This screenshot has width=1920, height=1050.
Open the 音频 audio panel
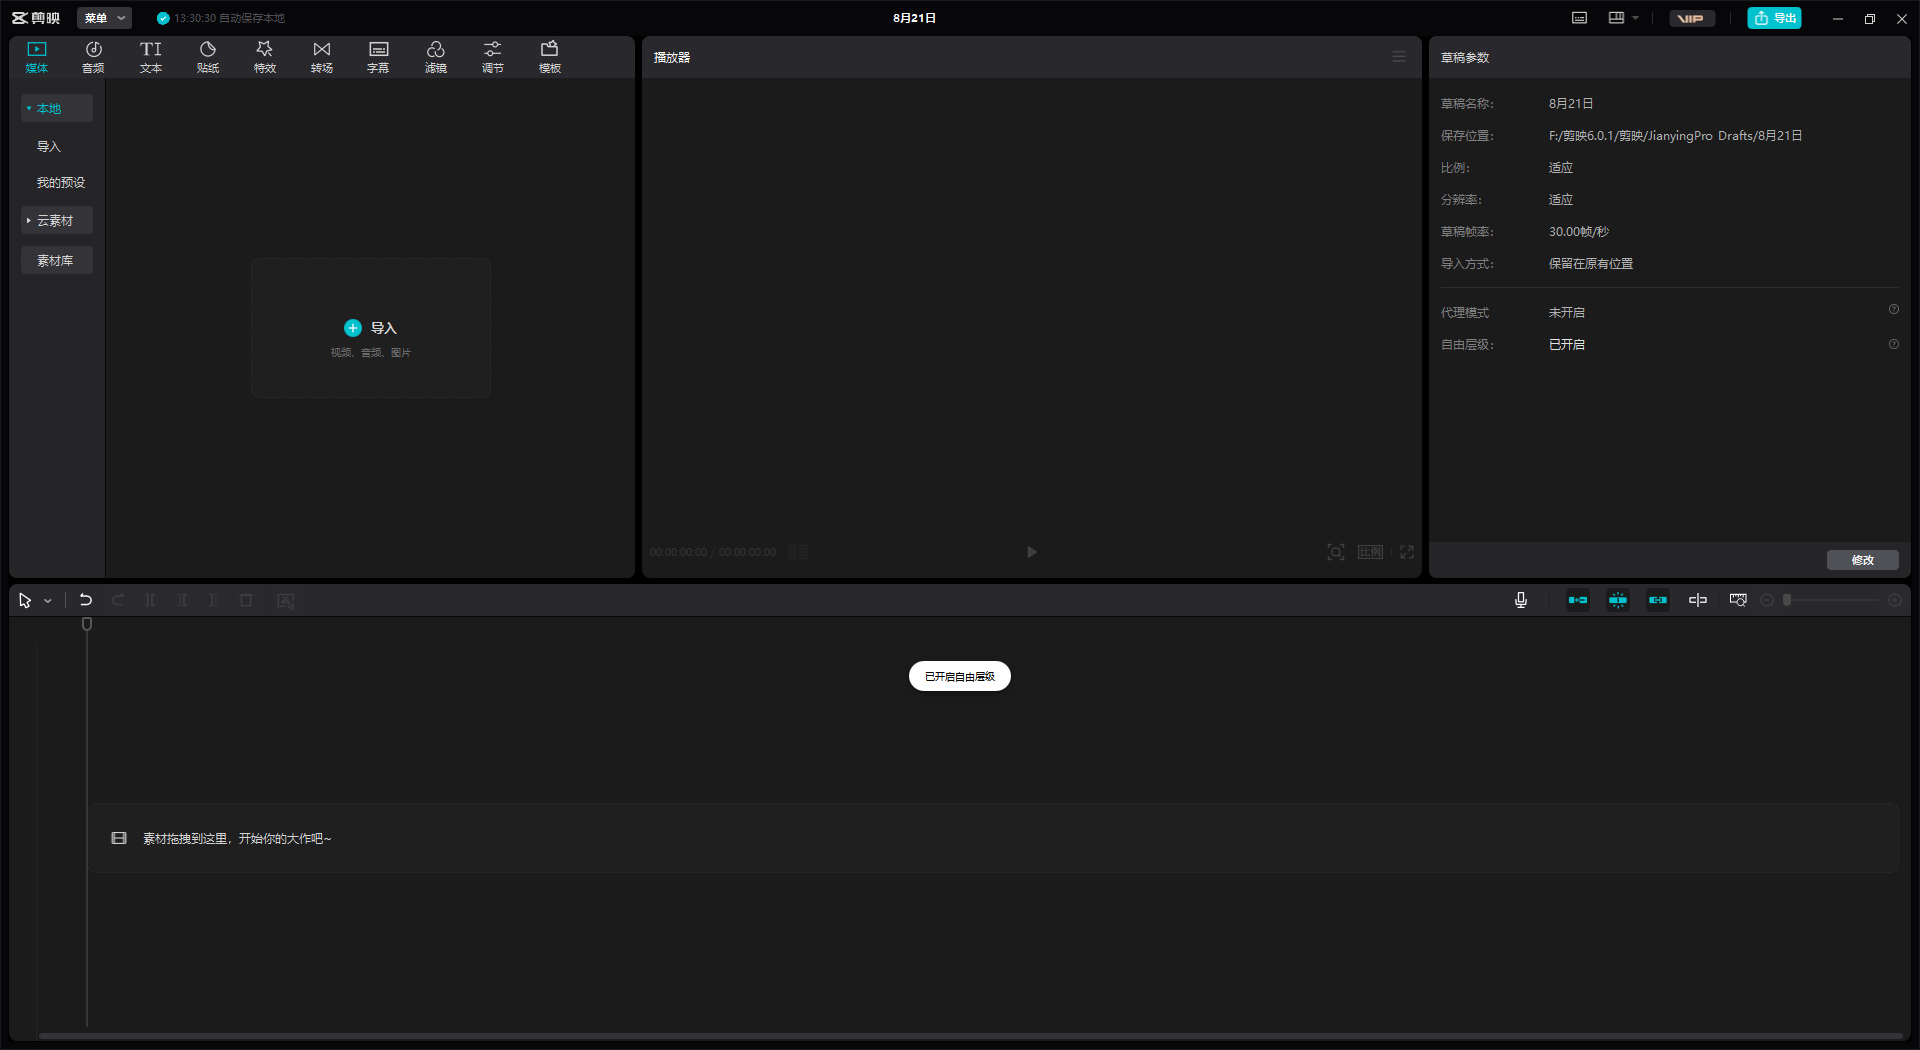click(x=93, y=57)
